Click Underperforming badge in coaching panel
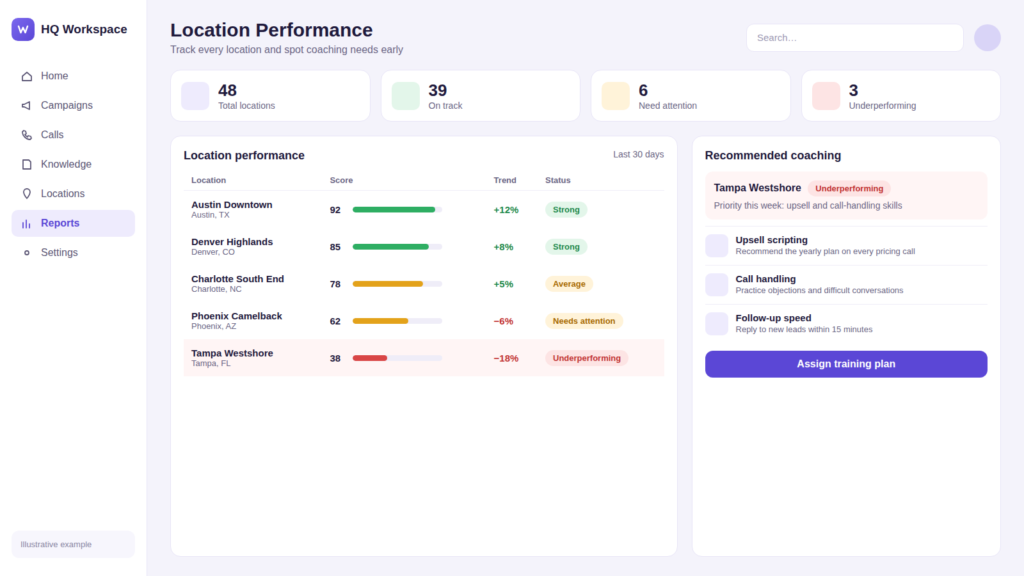Viewport: 1024px width, 576px height. pos(849,189)
